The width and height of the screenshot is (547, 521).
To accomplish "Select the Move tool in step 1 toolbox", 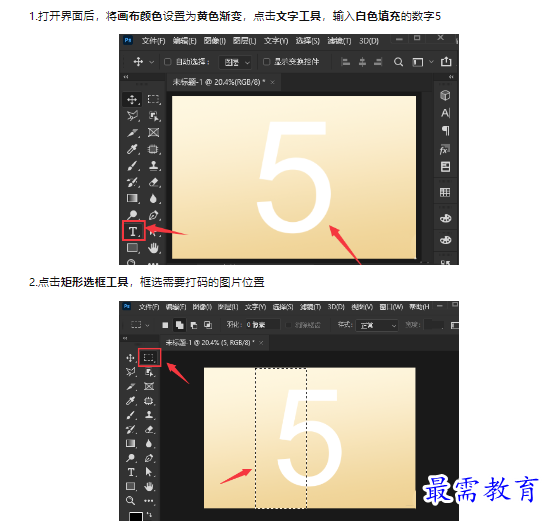I will (132, 99).
